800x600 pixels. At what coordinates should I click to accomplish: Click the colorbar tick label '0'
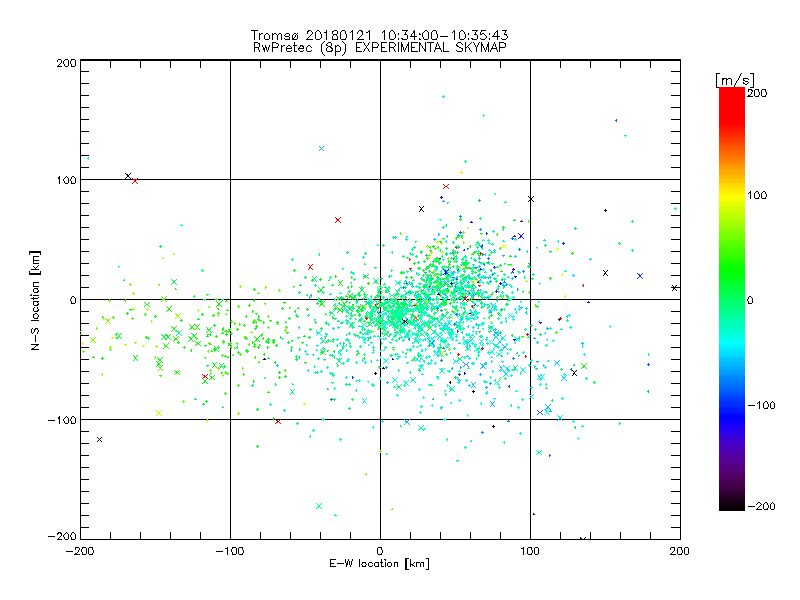pyautogui.click(x=750, y=300)
